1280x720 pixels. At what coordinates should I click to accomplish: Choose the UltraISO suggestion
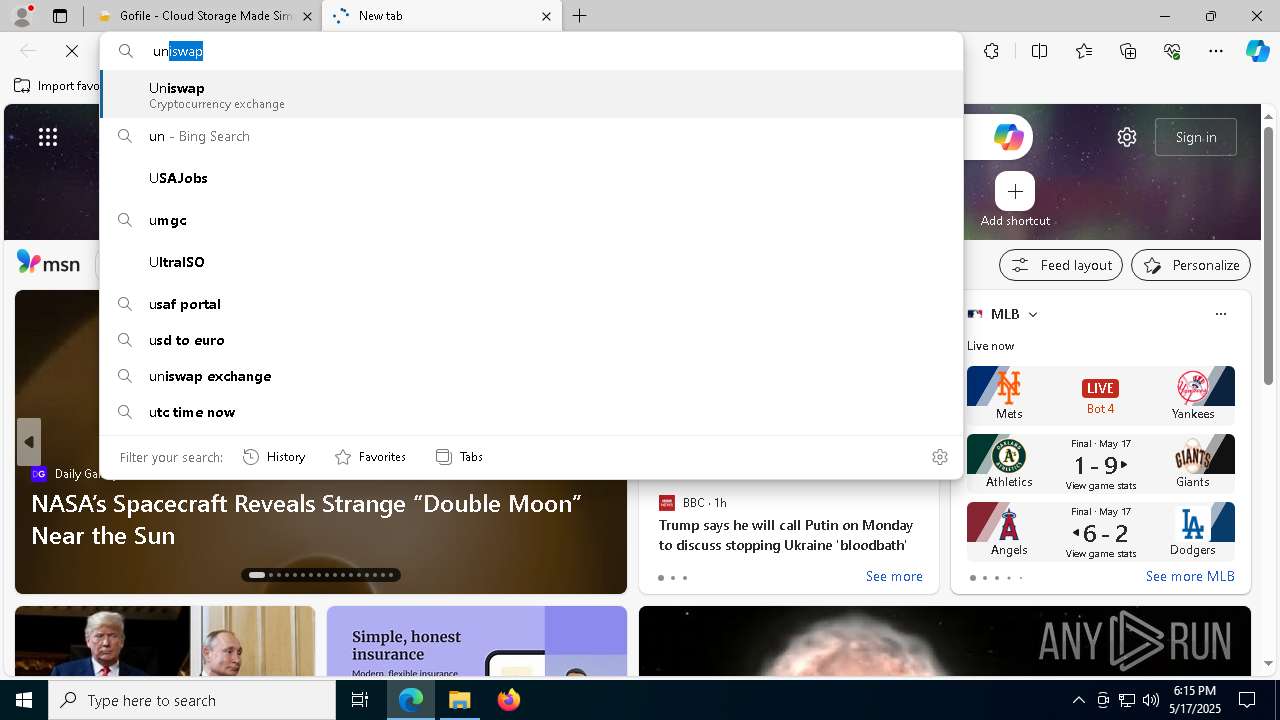[x=531, y=262]
